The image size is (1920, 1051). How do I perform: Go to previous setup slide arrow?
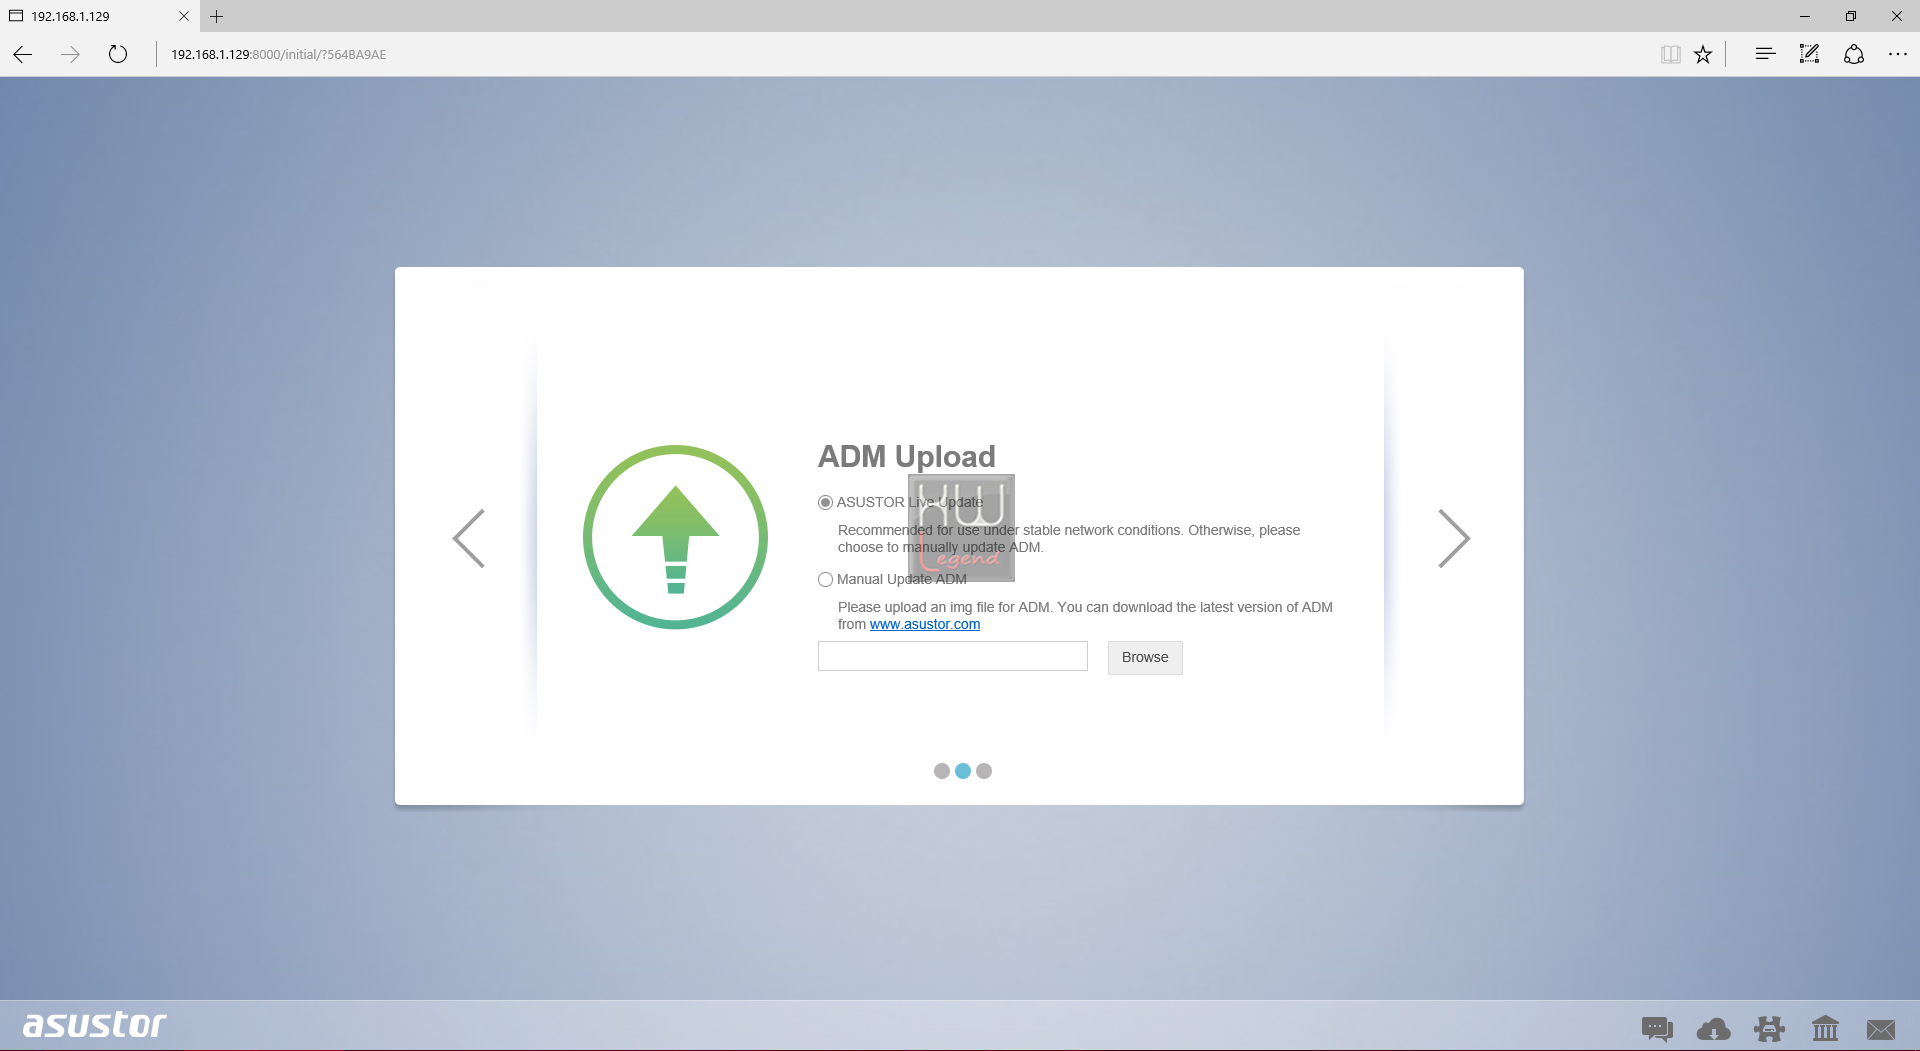(x=468, y=538)
